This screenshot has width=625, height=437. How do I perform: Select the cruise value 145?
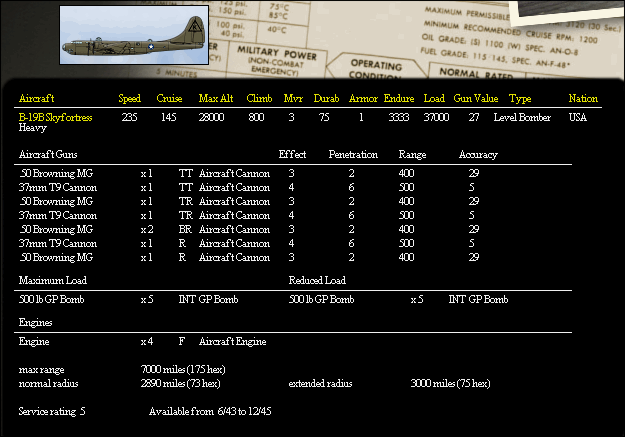(x=169, y=117)
